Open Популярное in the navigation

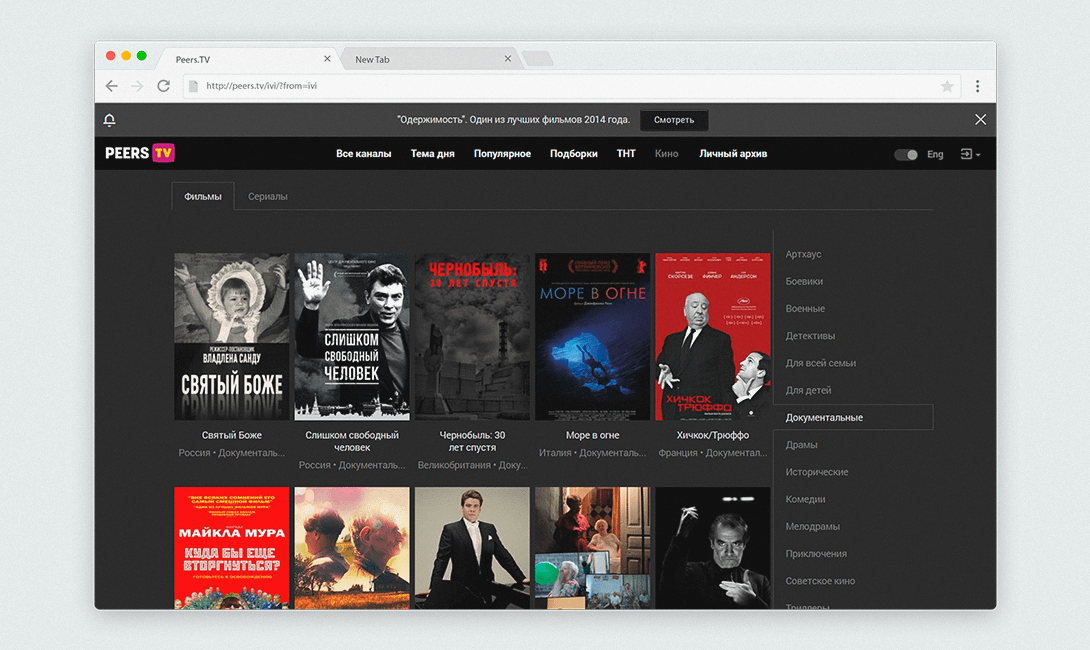[x=502, y=154]
